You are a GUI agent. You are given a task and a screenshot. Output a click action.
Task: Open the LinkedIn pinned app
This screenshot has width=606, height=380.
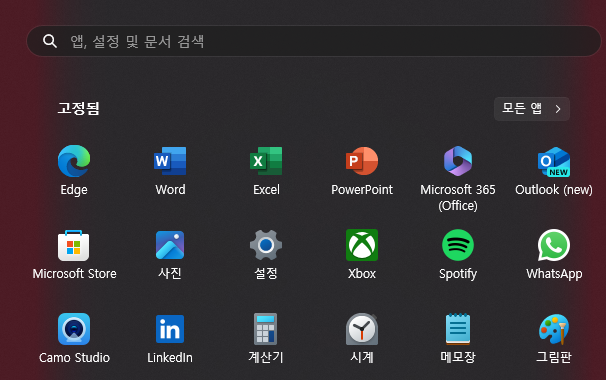point(170,329)
